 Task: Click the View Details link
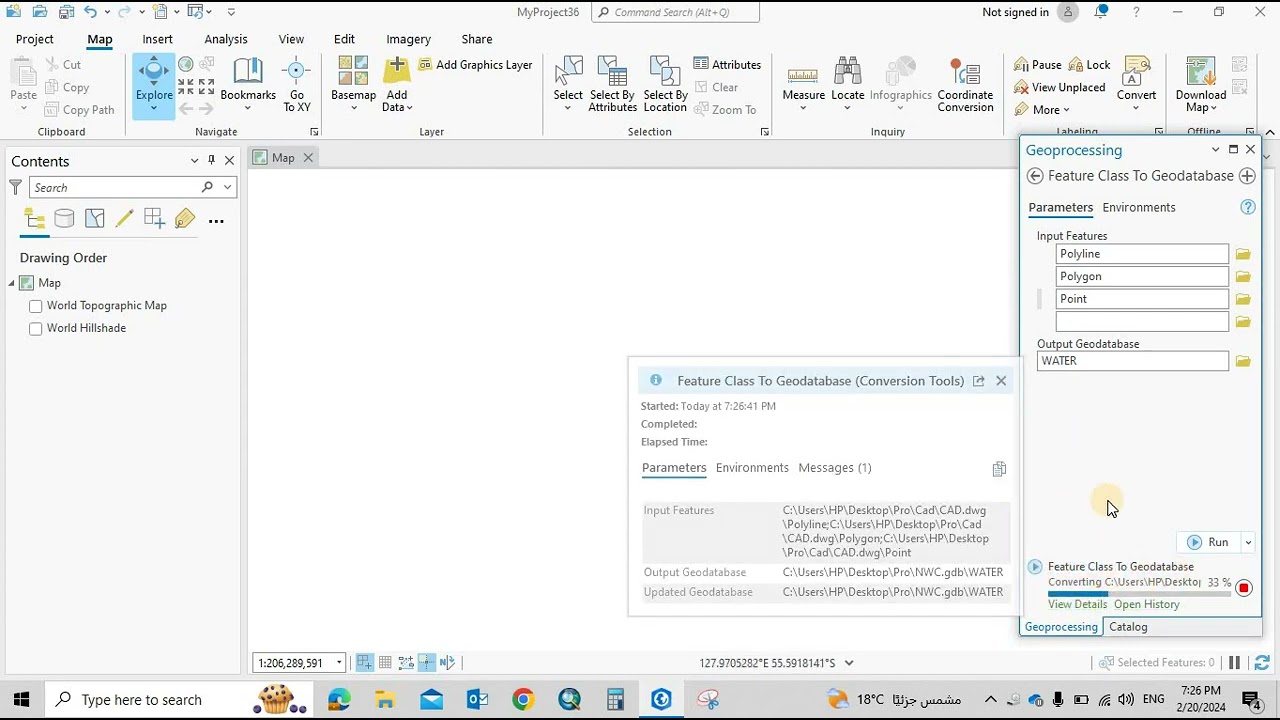tap(1078, 604)
